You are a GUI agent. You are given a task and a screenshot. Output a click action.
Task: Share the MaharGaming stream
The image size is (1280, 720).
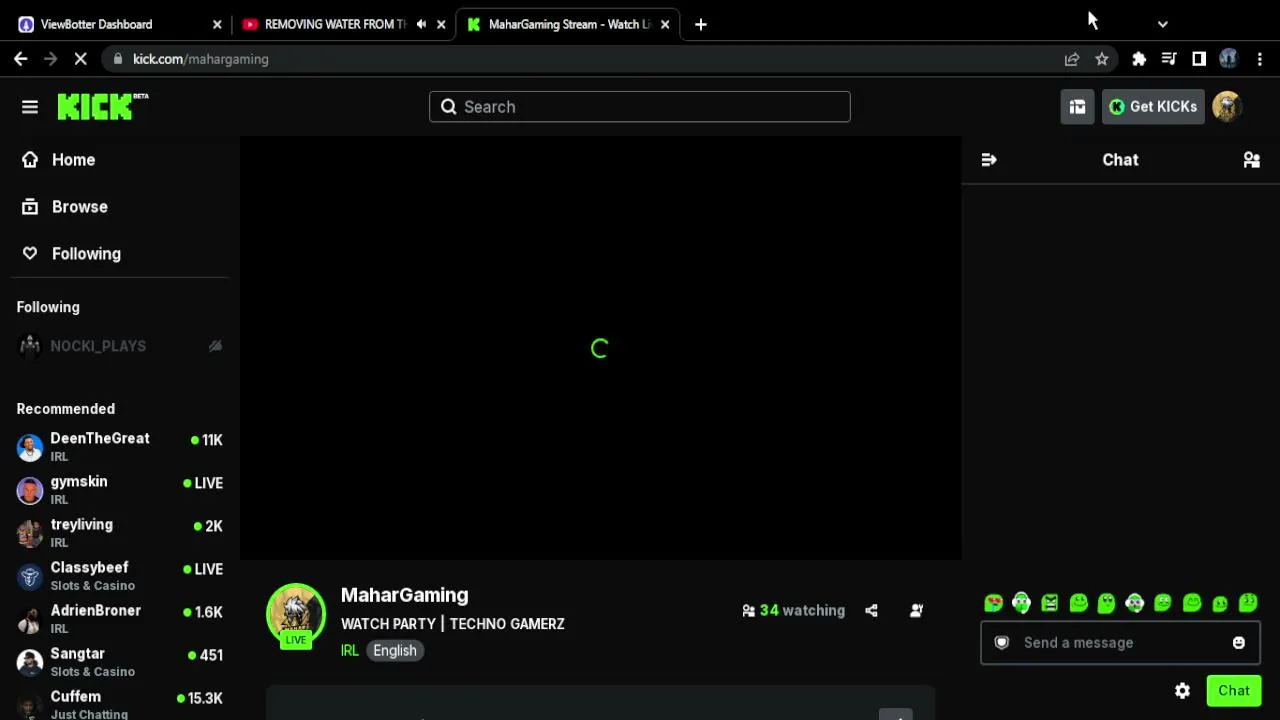click(x=871, y=611)
